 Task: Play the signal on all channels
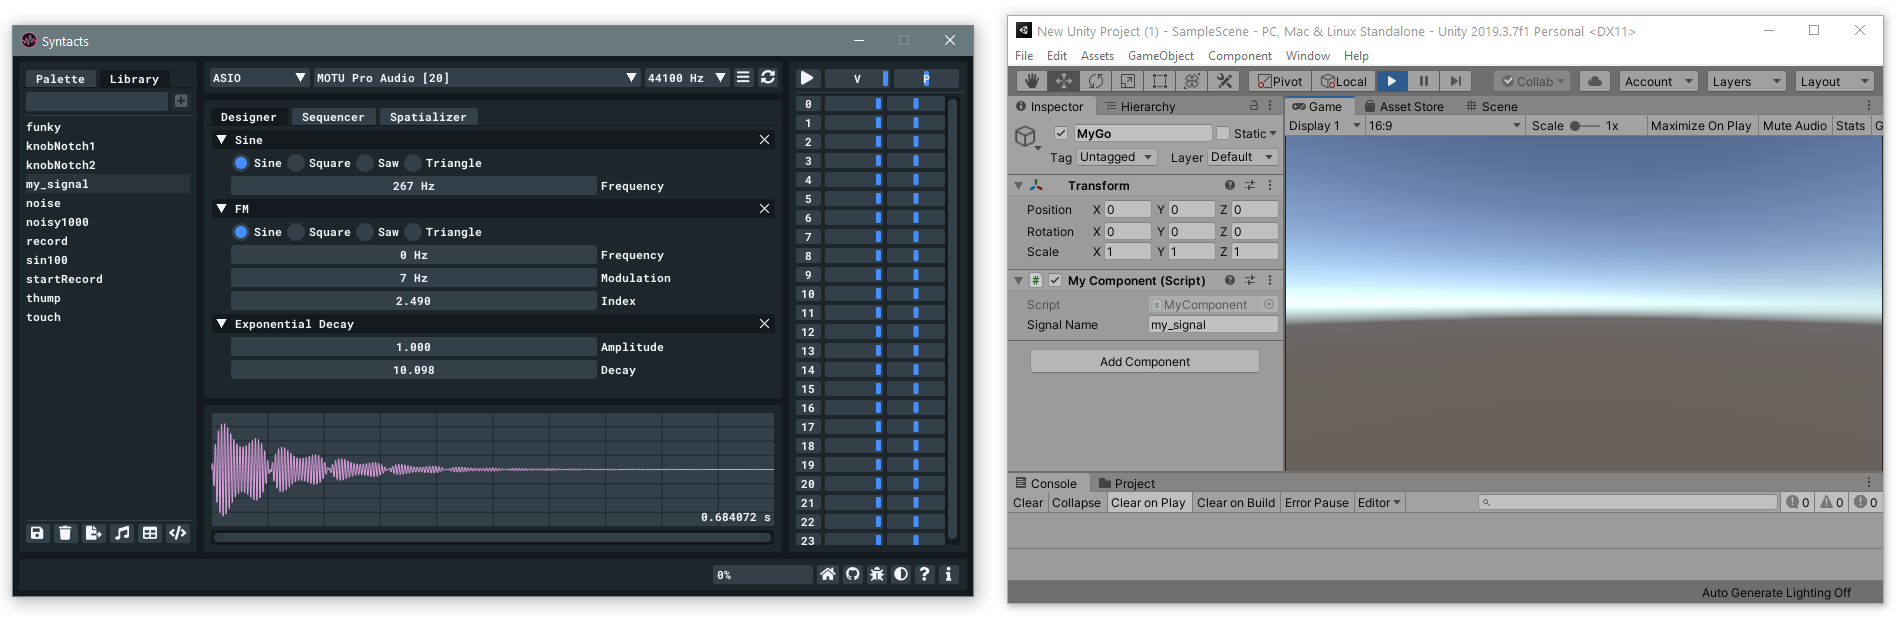pyautogui.click(x=807, y=78)
